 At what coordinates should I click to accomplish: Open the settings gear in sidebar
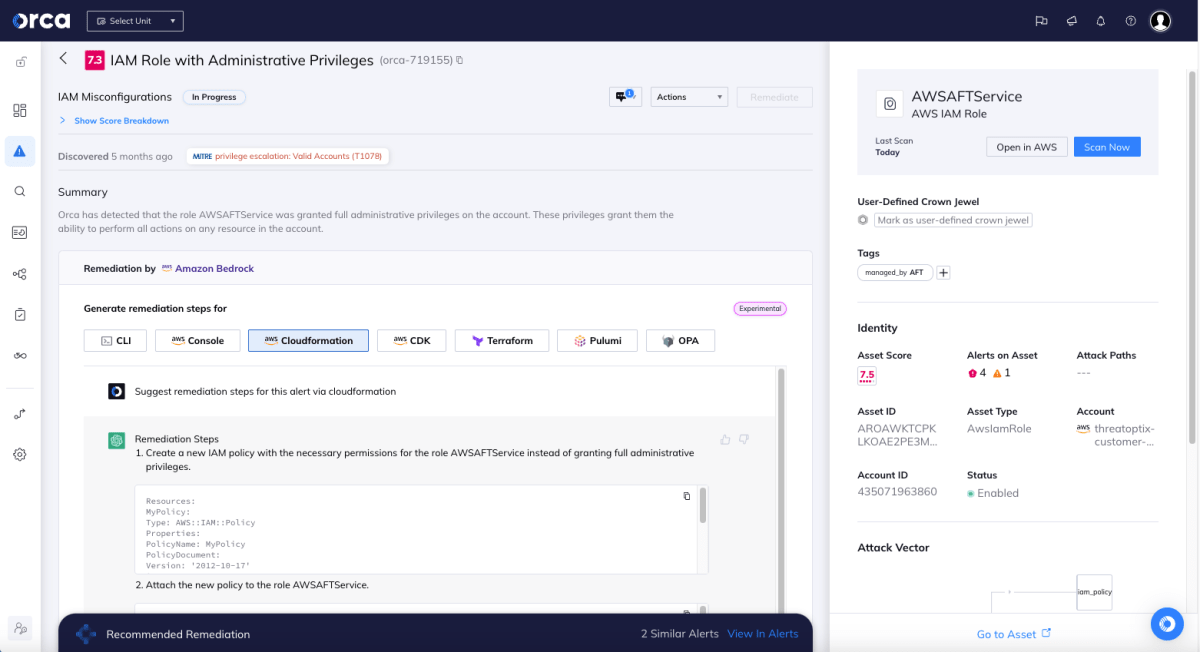point(20,454)
